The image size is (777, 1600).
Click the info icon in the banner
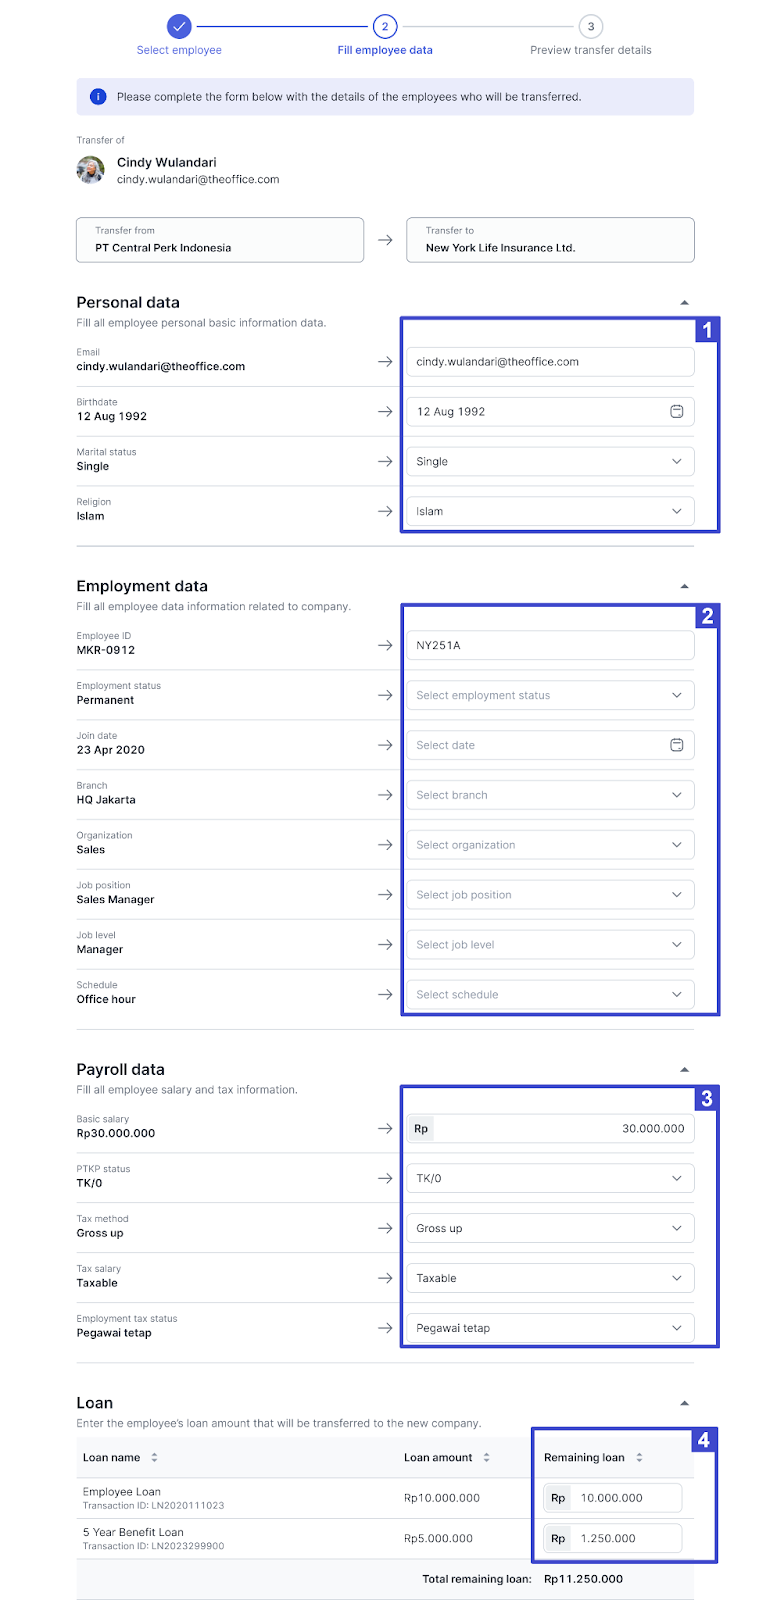coord(98,97)
